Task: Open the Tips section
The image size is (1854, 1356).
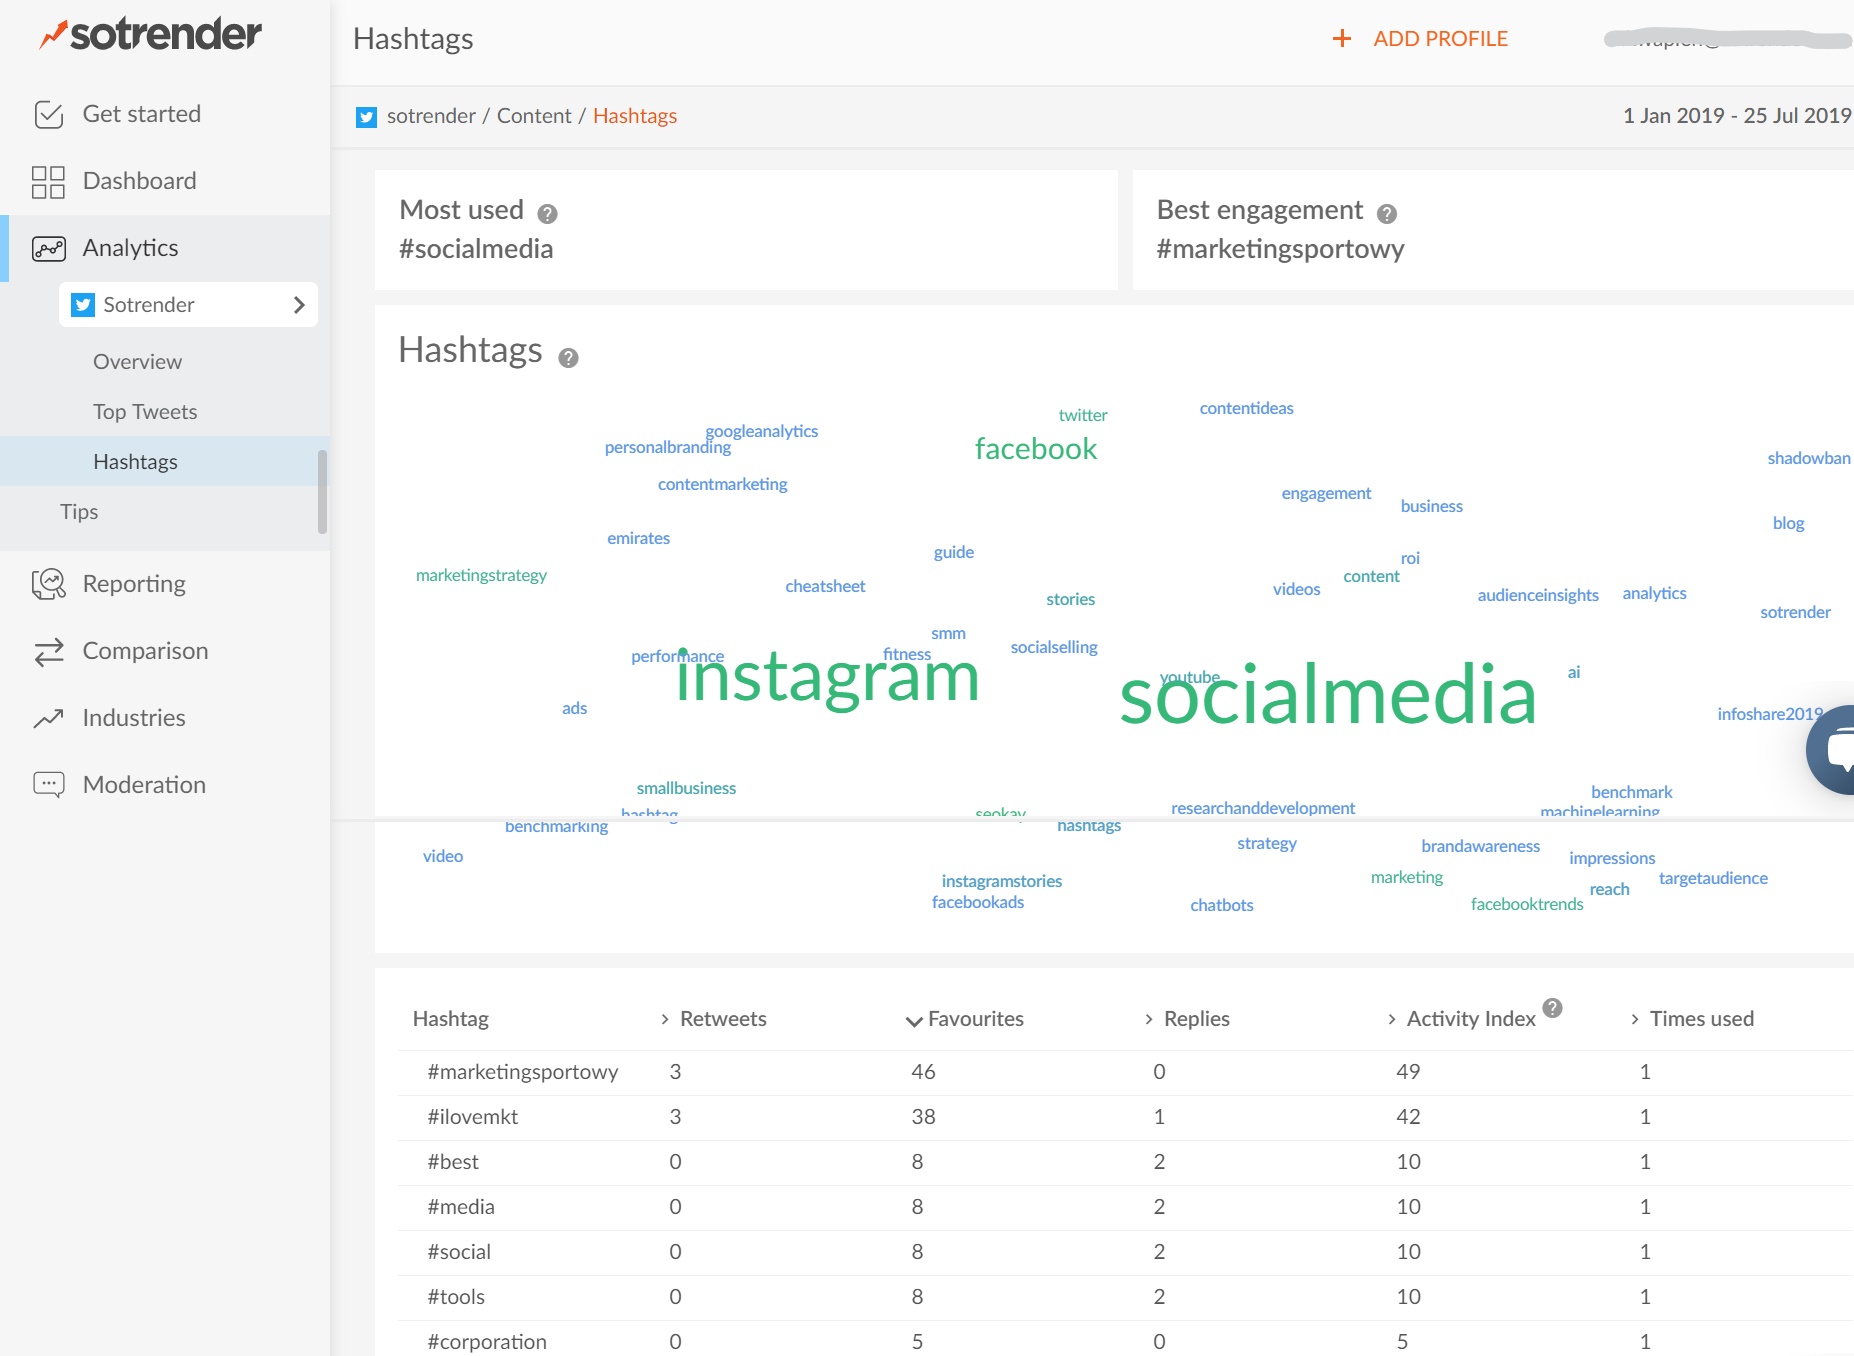Action: point(79,511)
